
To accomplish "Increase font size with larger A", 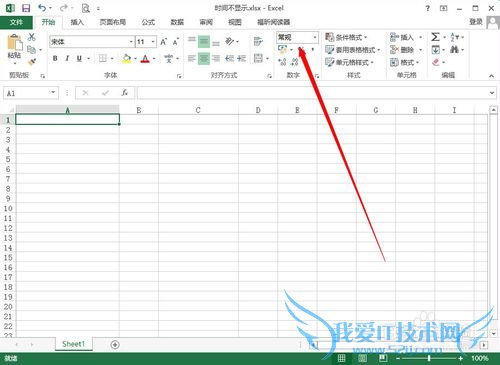I will point(163,42).
